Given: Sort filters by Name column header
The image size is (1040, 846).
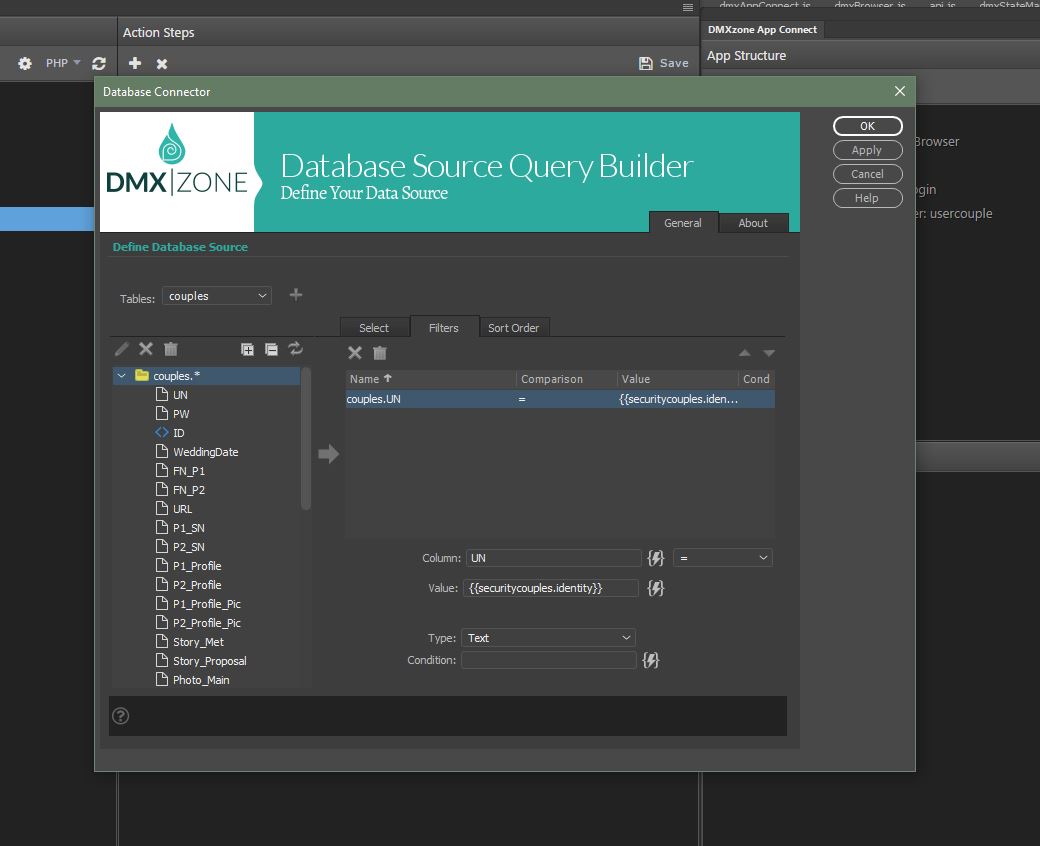Looking at the screenshot, I should click(431, 379).
